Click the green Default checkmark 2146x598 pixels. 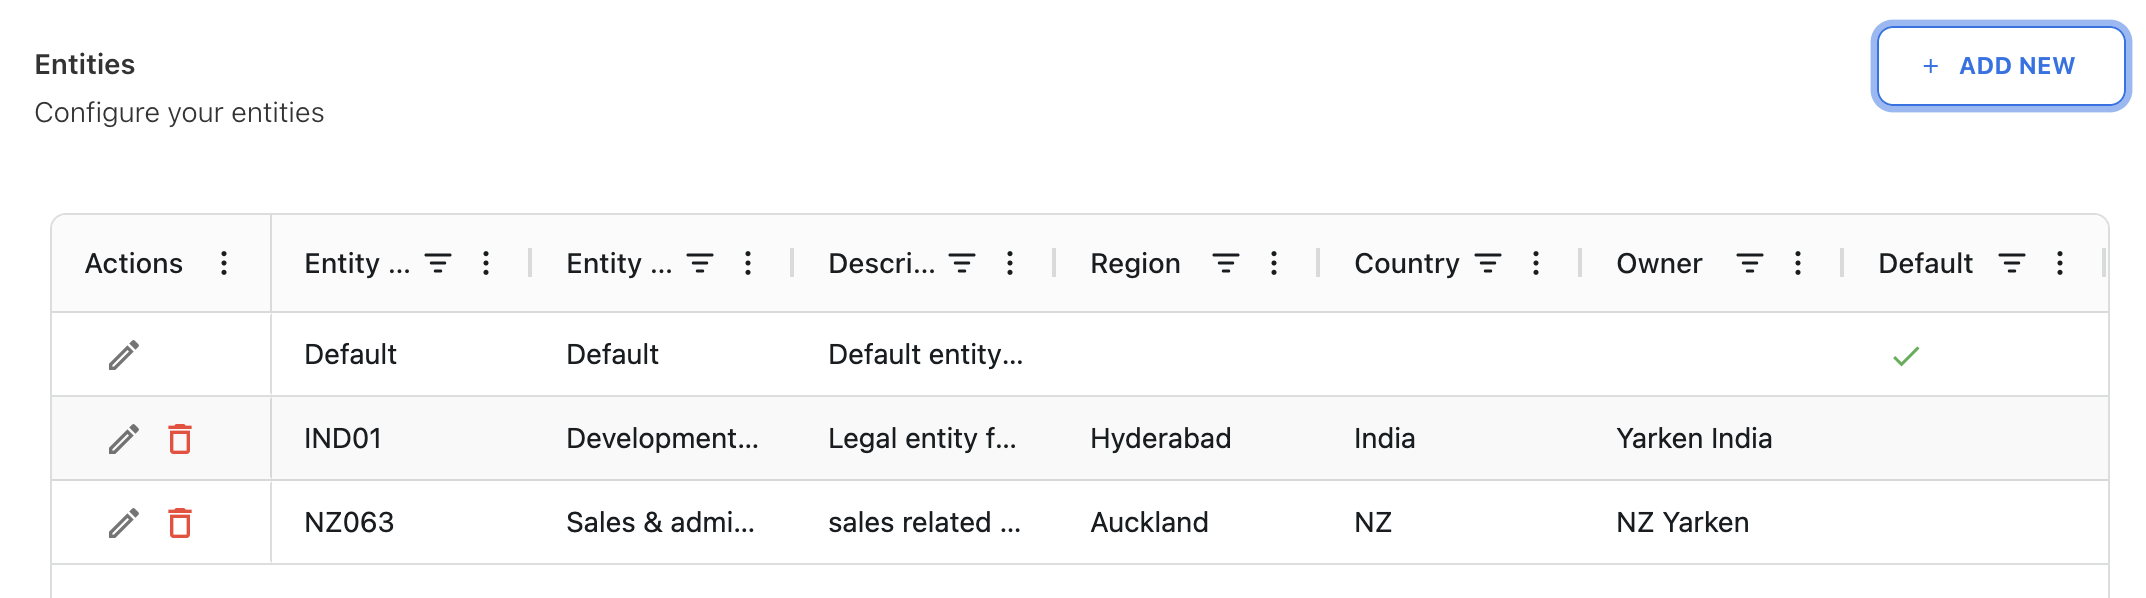pos(1906,356)
